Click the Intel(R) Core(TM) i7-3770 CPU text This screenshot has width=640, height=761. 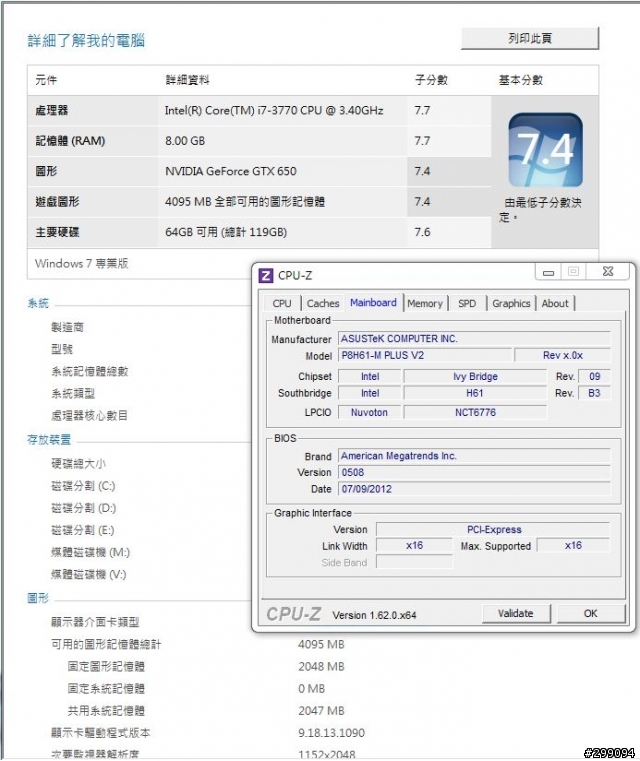(274, 111)
